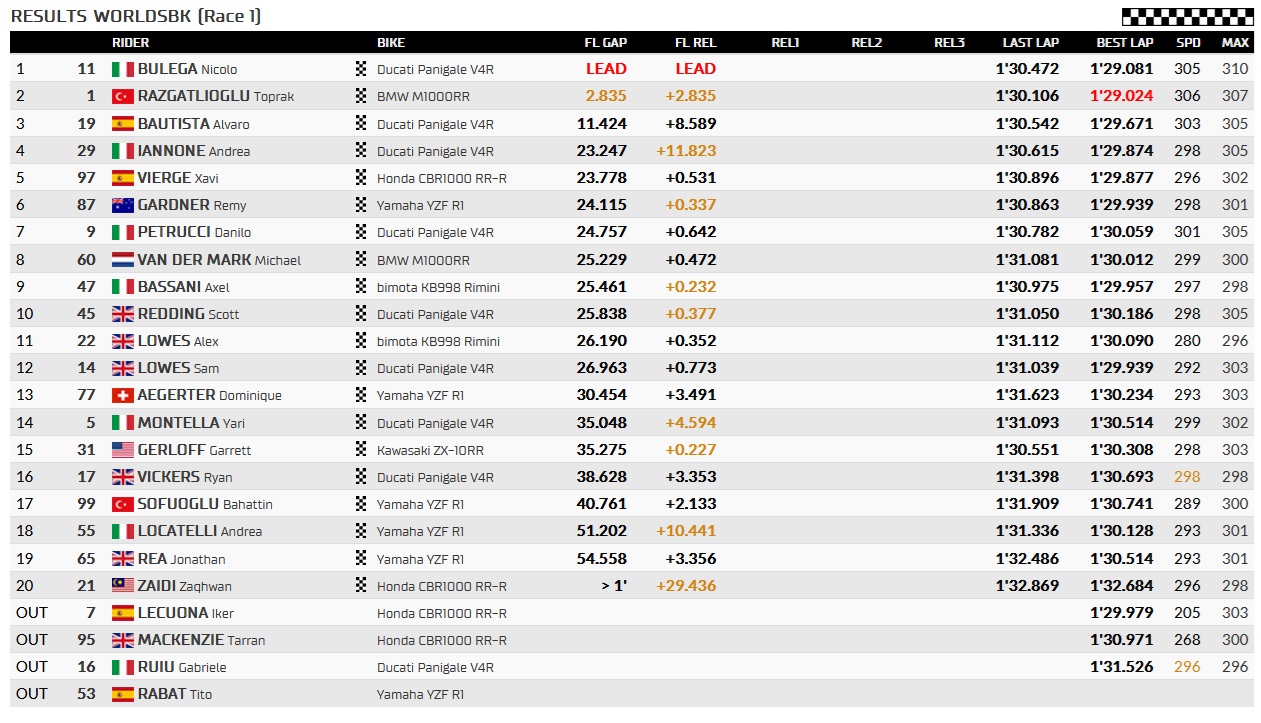This screenshot has width=1261, height=723.
Task: Select rider name RAZGATLIOGLU Toprak
Action: point(216,96)
